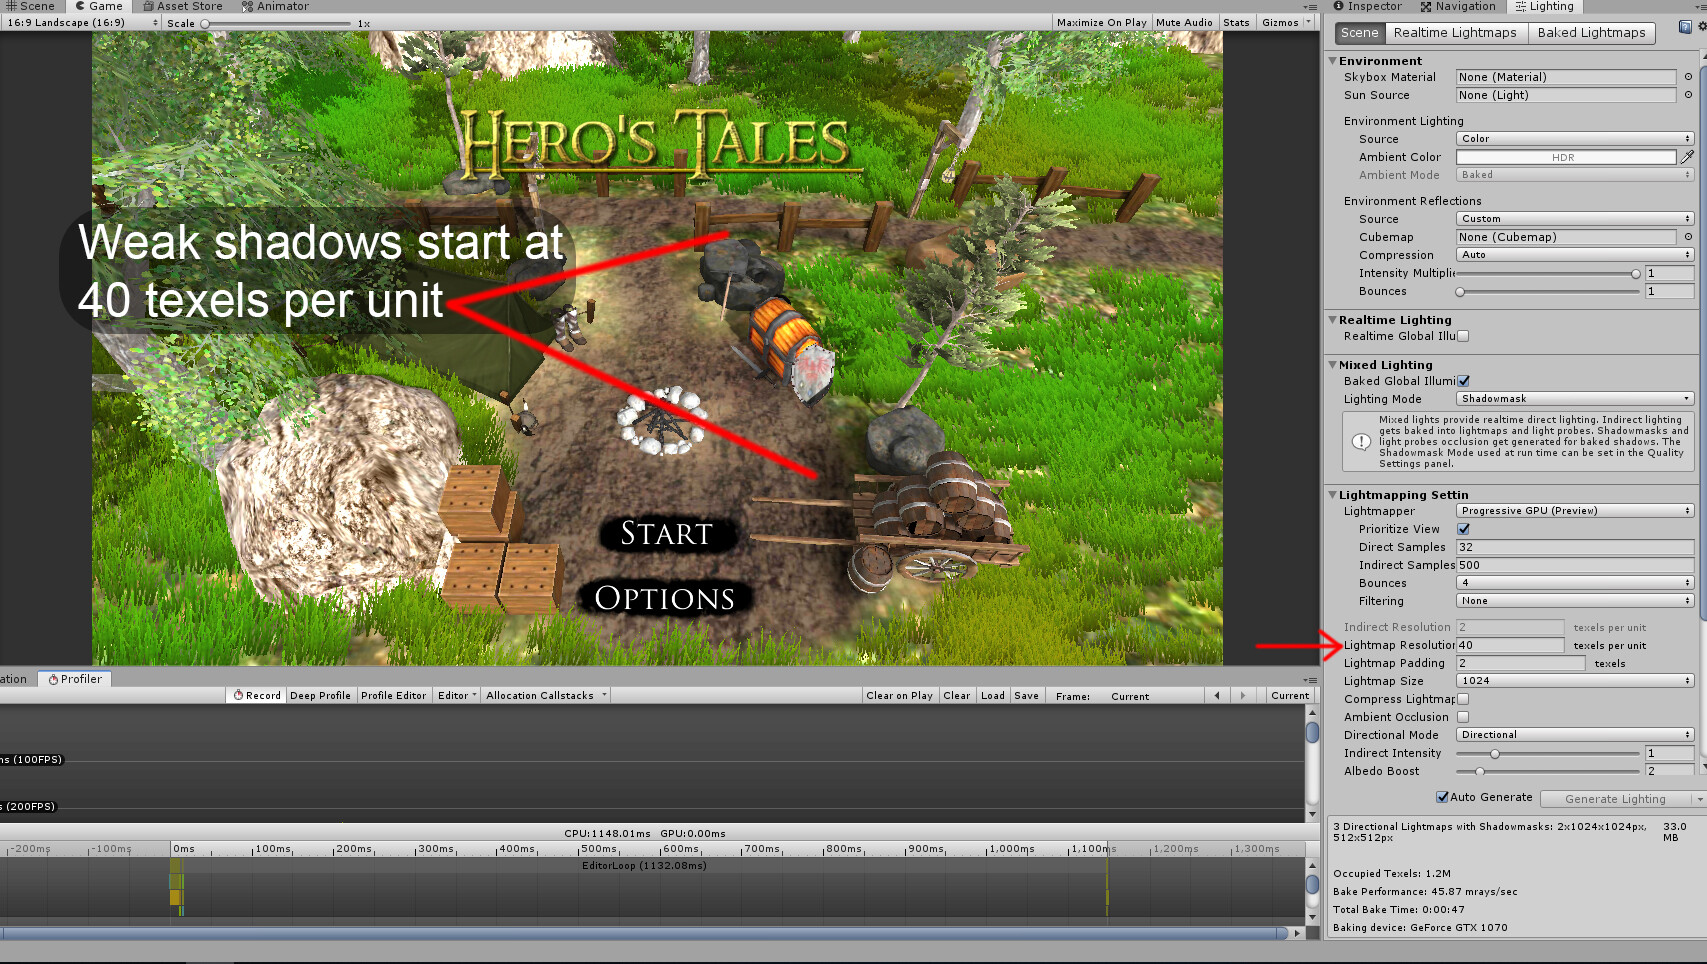Pick Skybox Material via object selector circle
Image resolution: width=1707 pixels, height=964 pixels.
[1688, 77]
